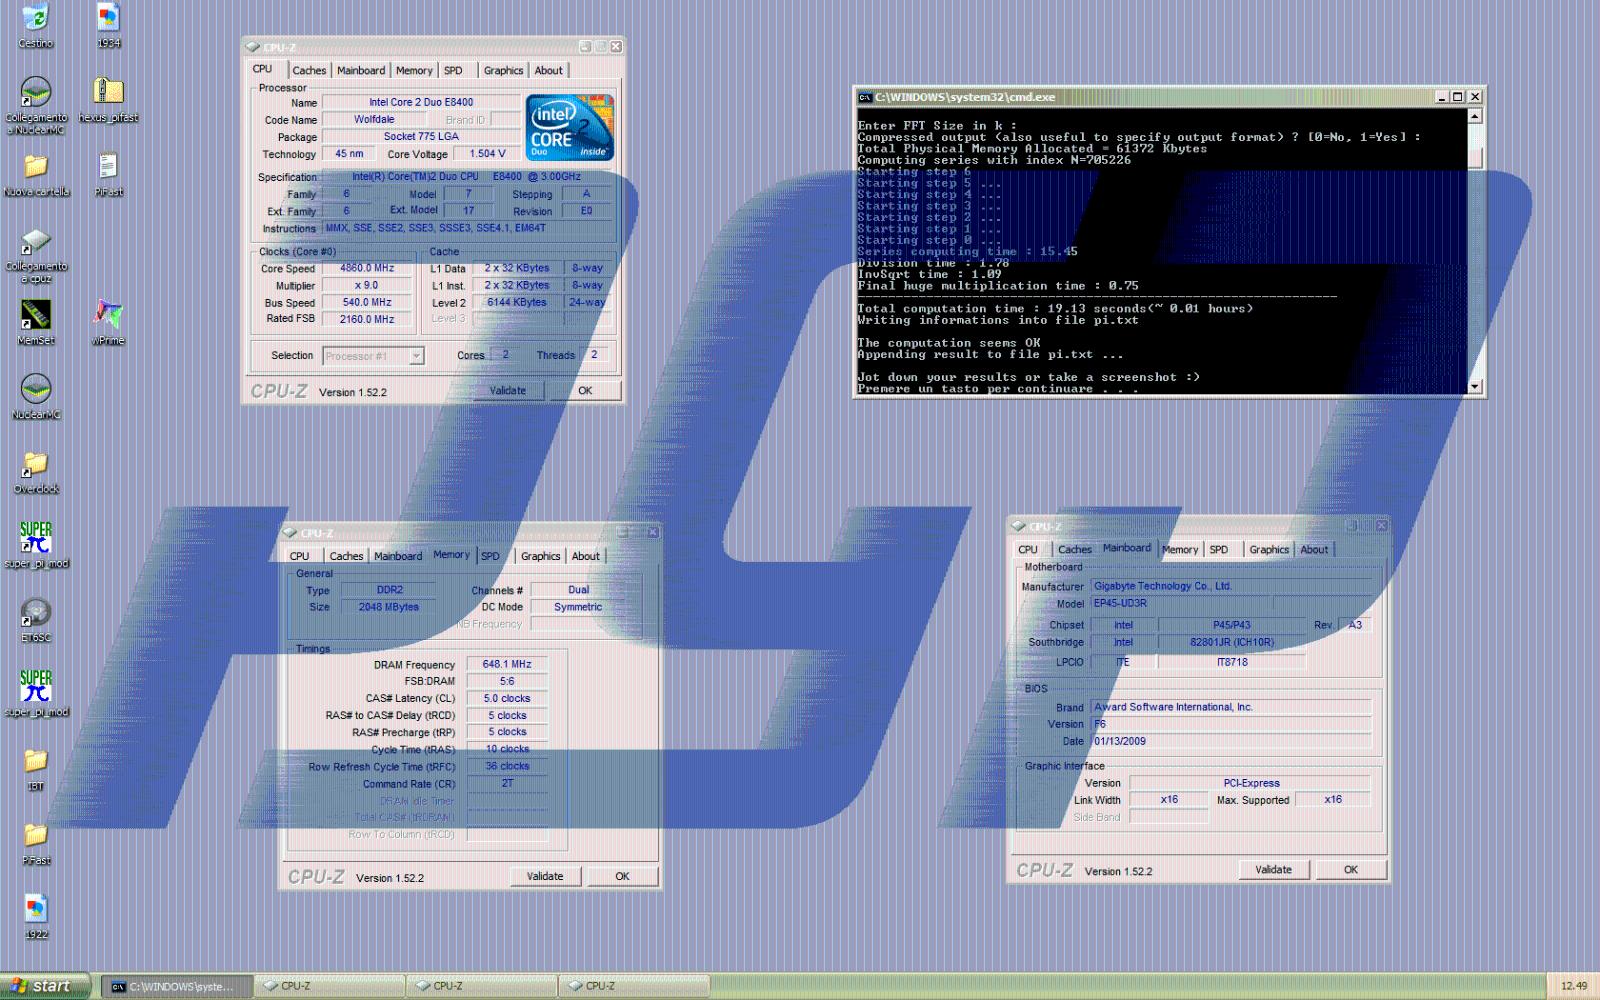Activate the second CPU-Z taskbar button
This screenshot has width=1600, height=1000.
pos(483,986)
